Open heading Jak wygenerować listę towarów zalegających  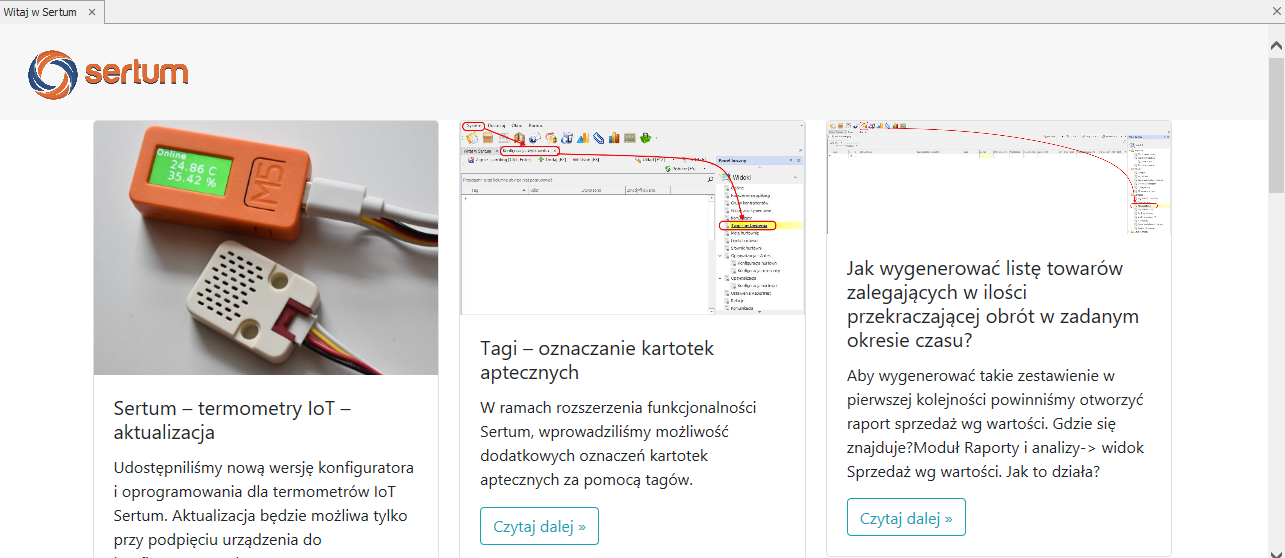tap(992, 305)
